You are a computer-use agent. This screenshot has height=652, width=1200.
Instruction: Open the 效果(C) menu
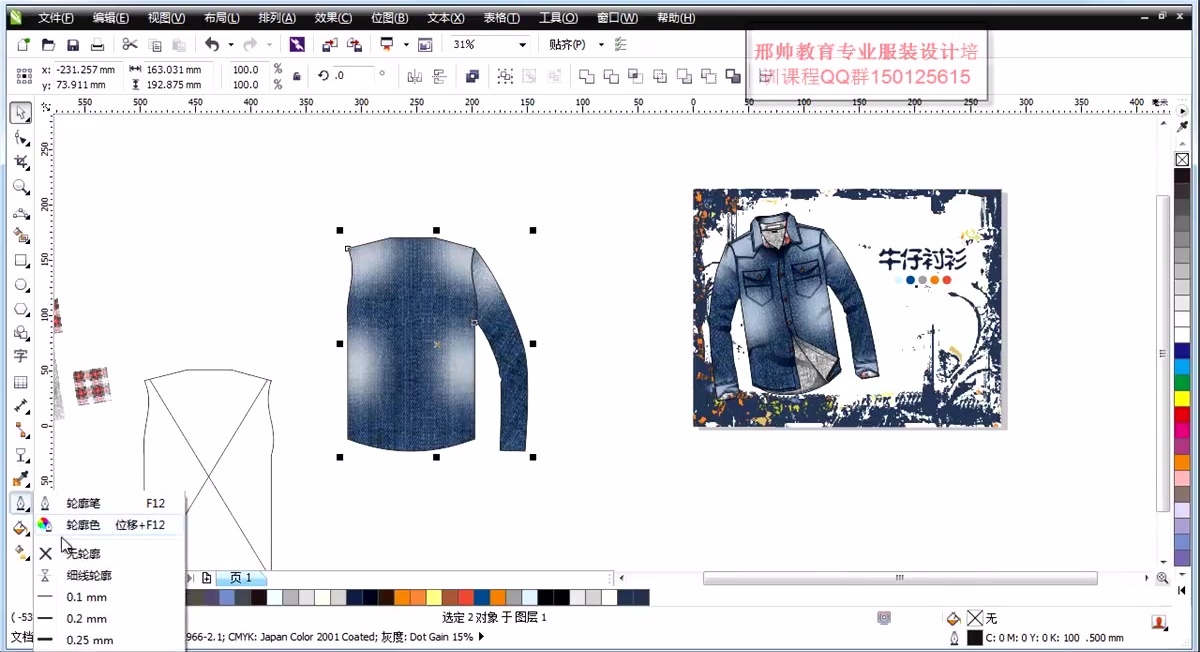click(333, 18)
